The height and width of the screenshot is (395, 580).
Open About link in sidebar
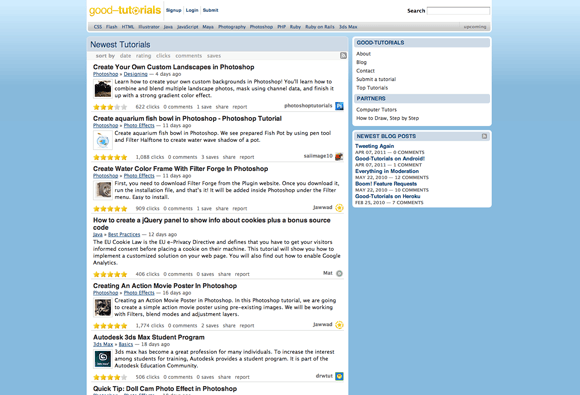point(363,54)
